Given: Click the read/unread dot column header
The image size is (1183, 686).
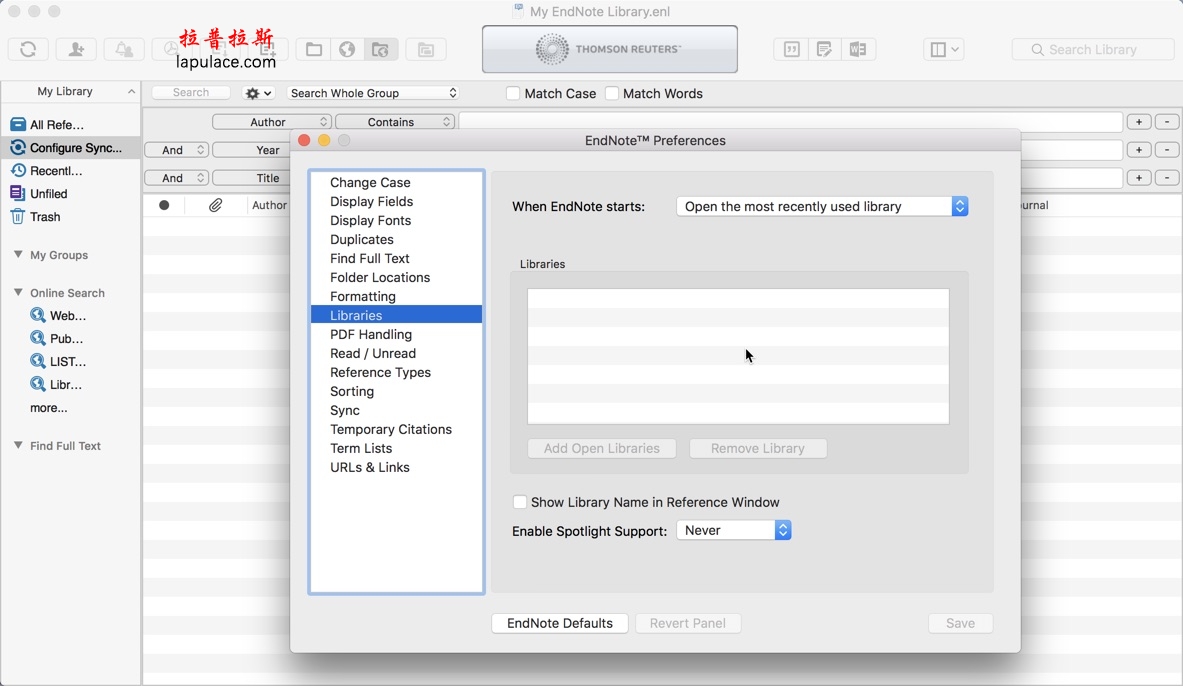Looking at the screenshot, I should click(x=164, y=205).
